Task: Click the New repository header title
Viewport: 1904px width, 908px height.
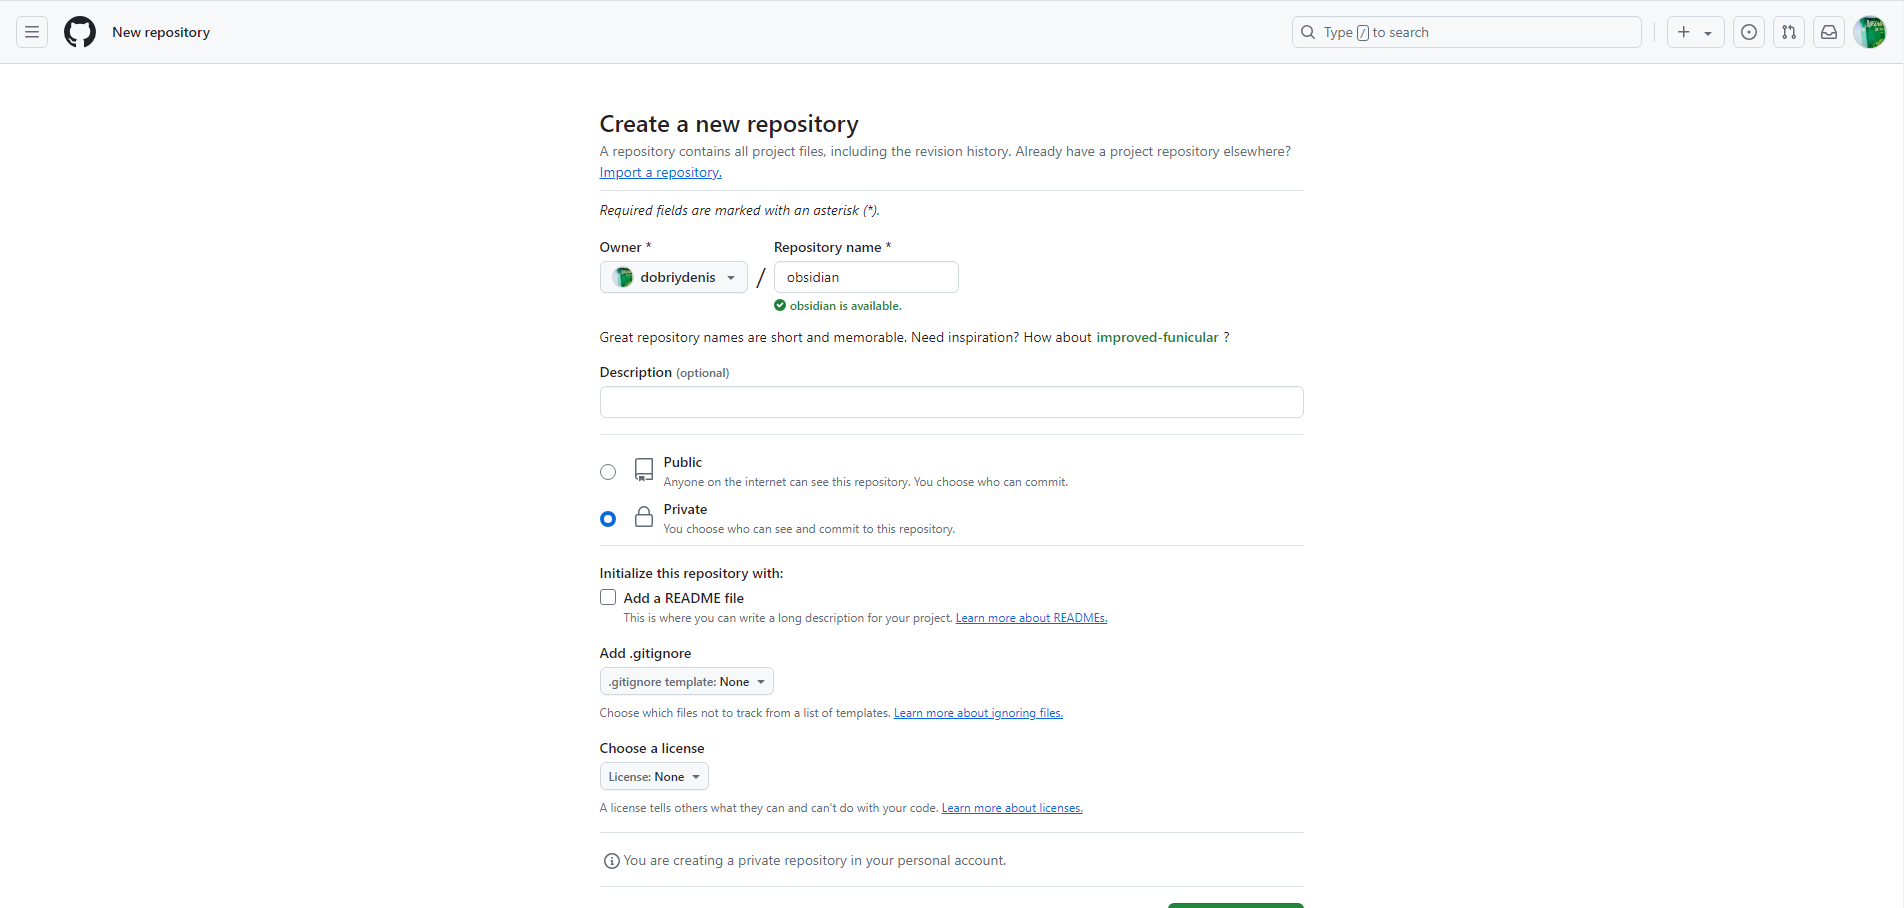Action: [x=161, y=32]
